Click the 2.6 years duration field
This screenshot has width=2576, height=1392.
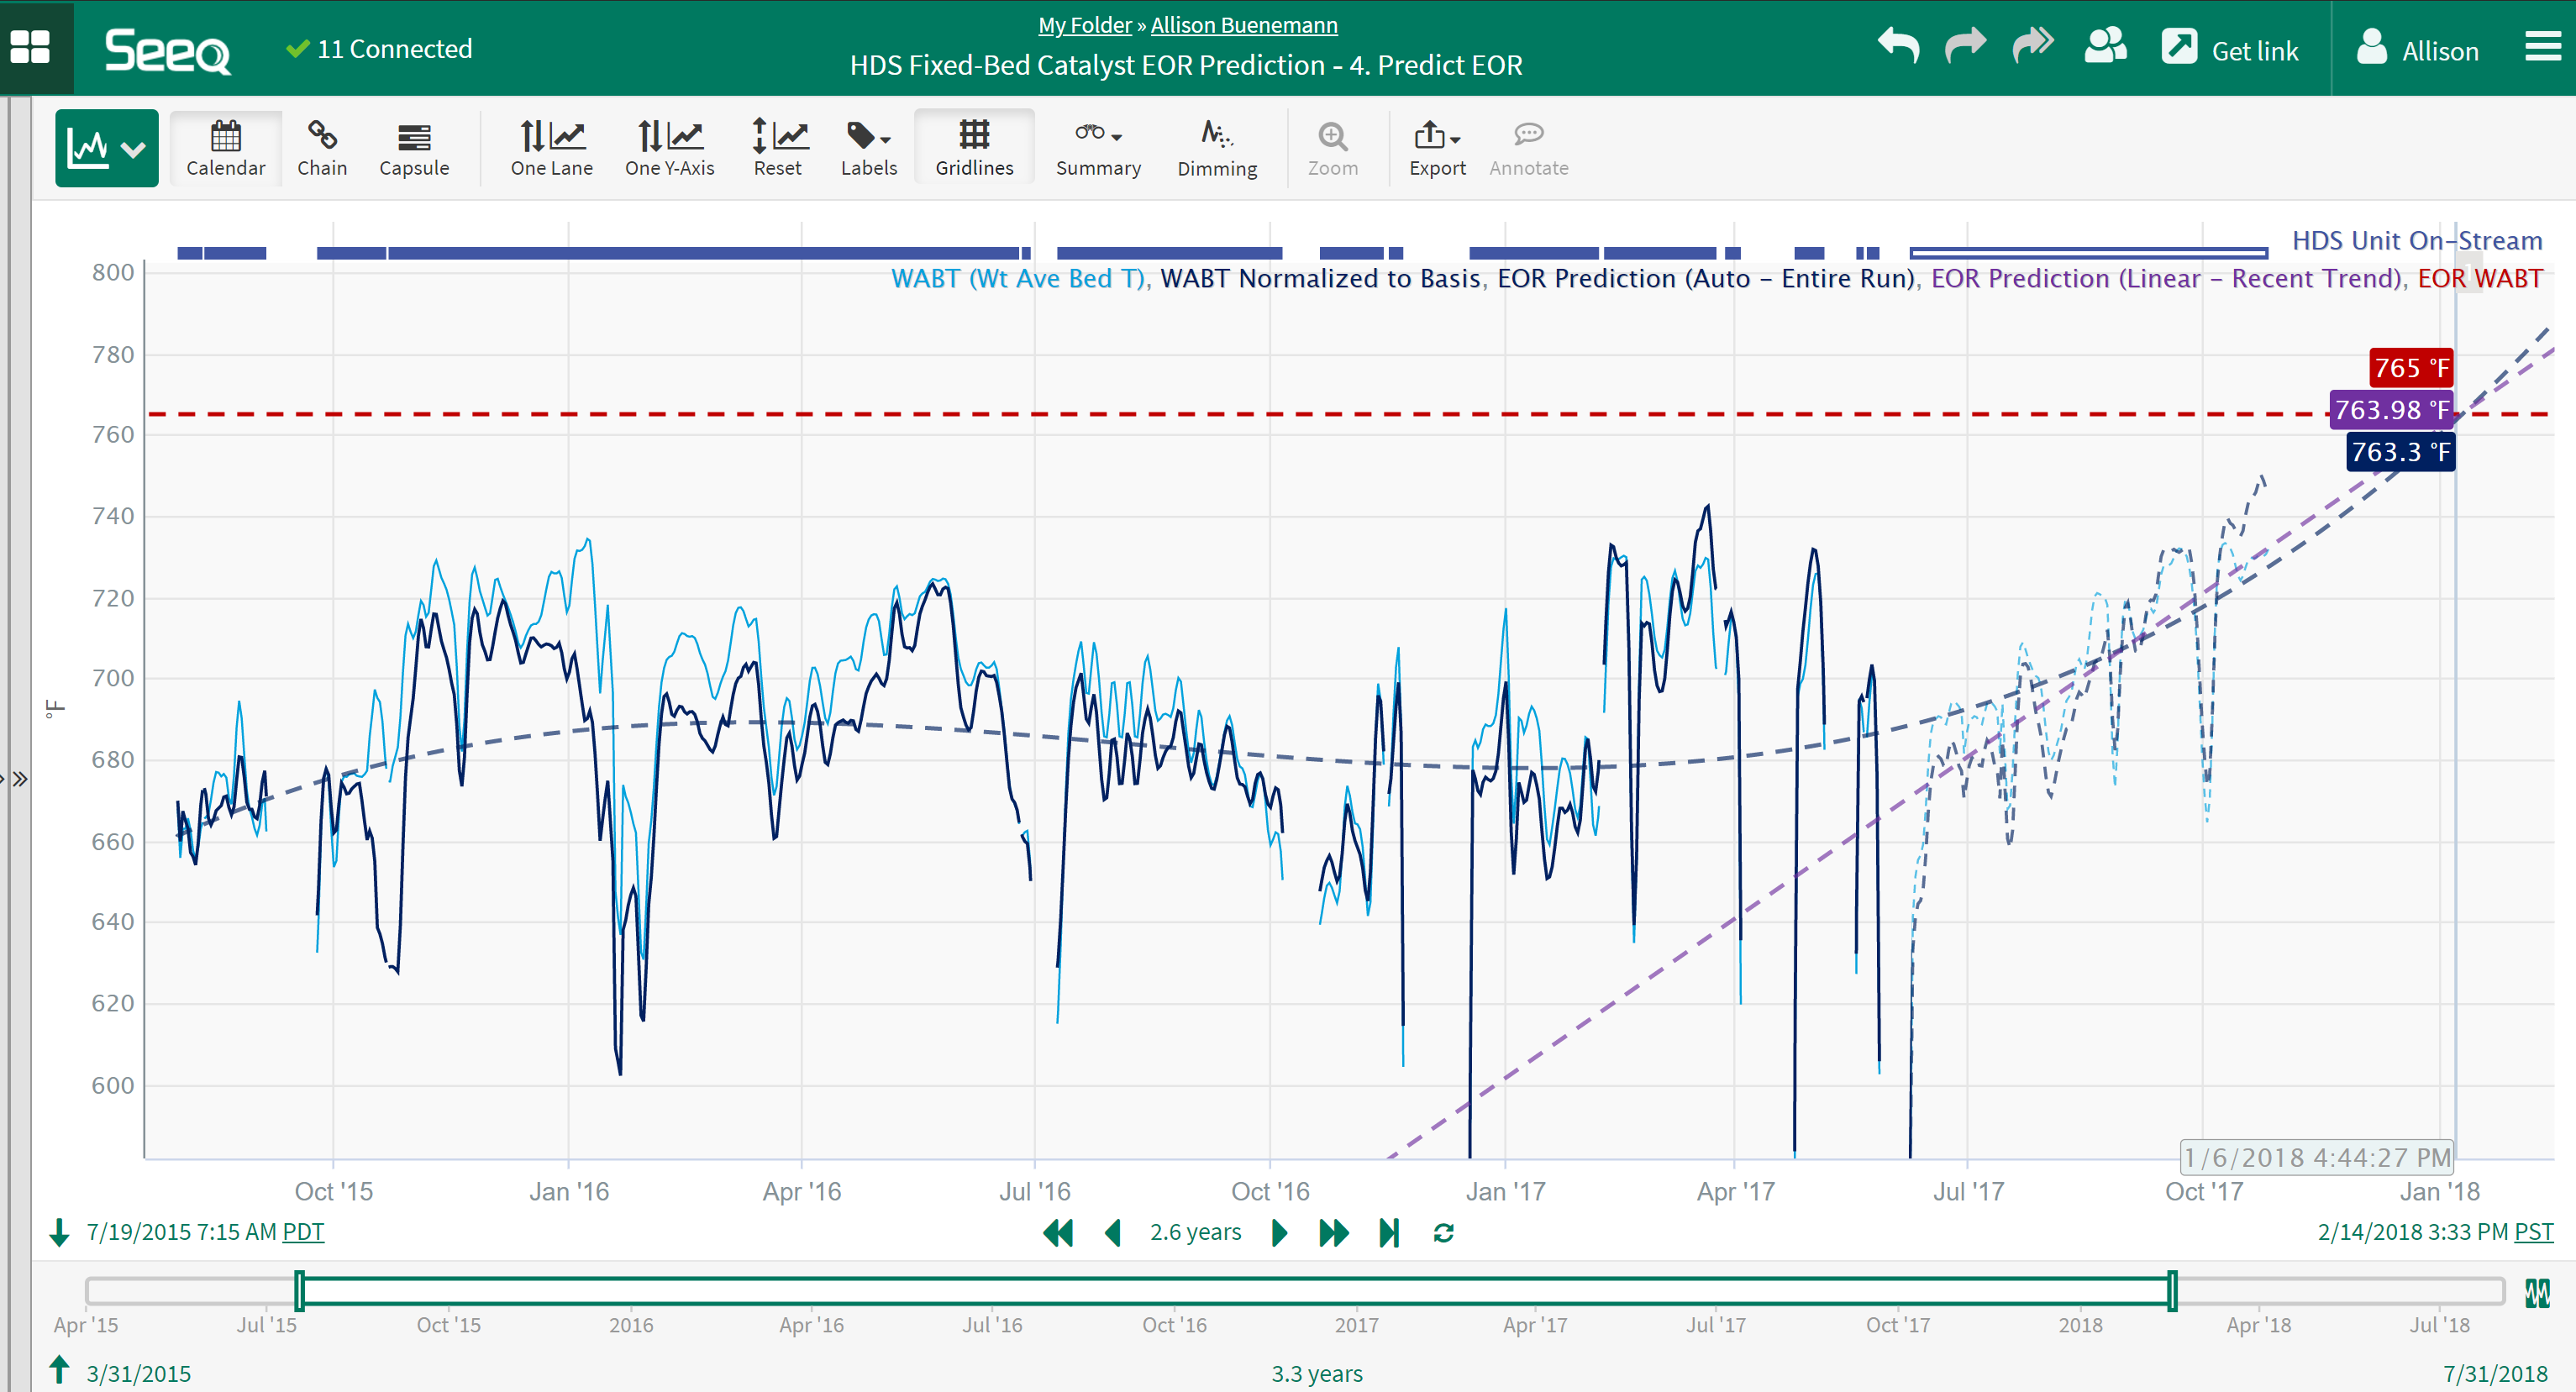tap(1195, 1232)
